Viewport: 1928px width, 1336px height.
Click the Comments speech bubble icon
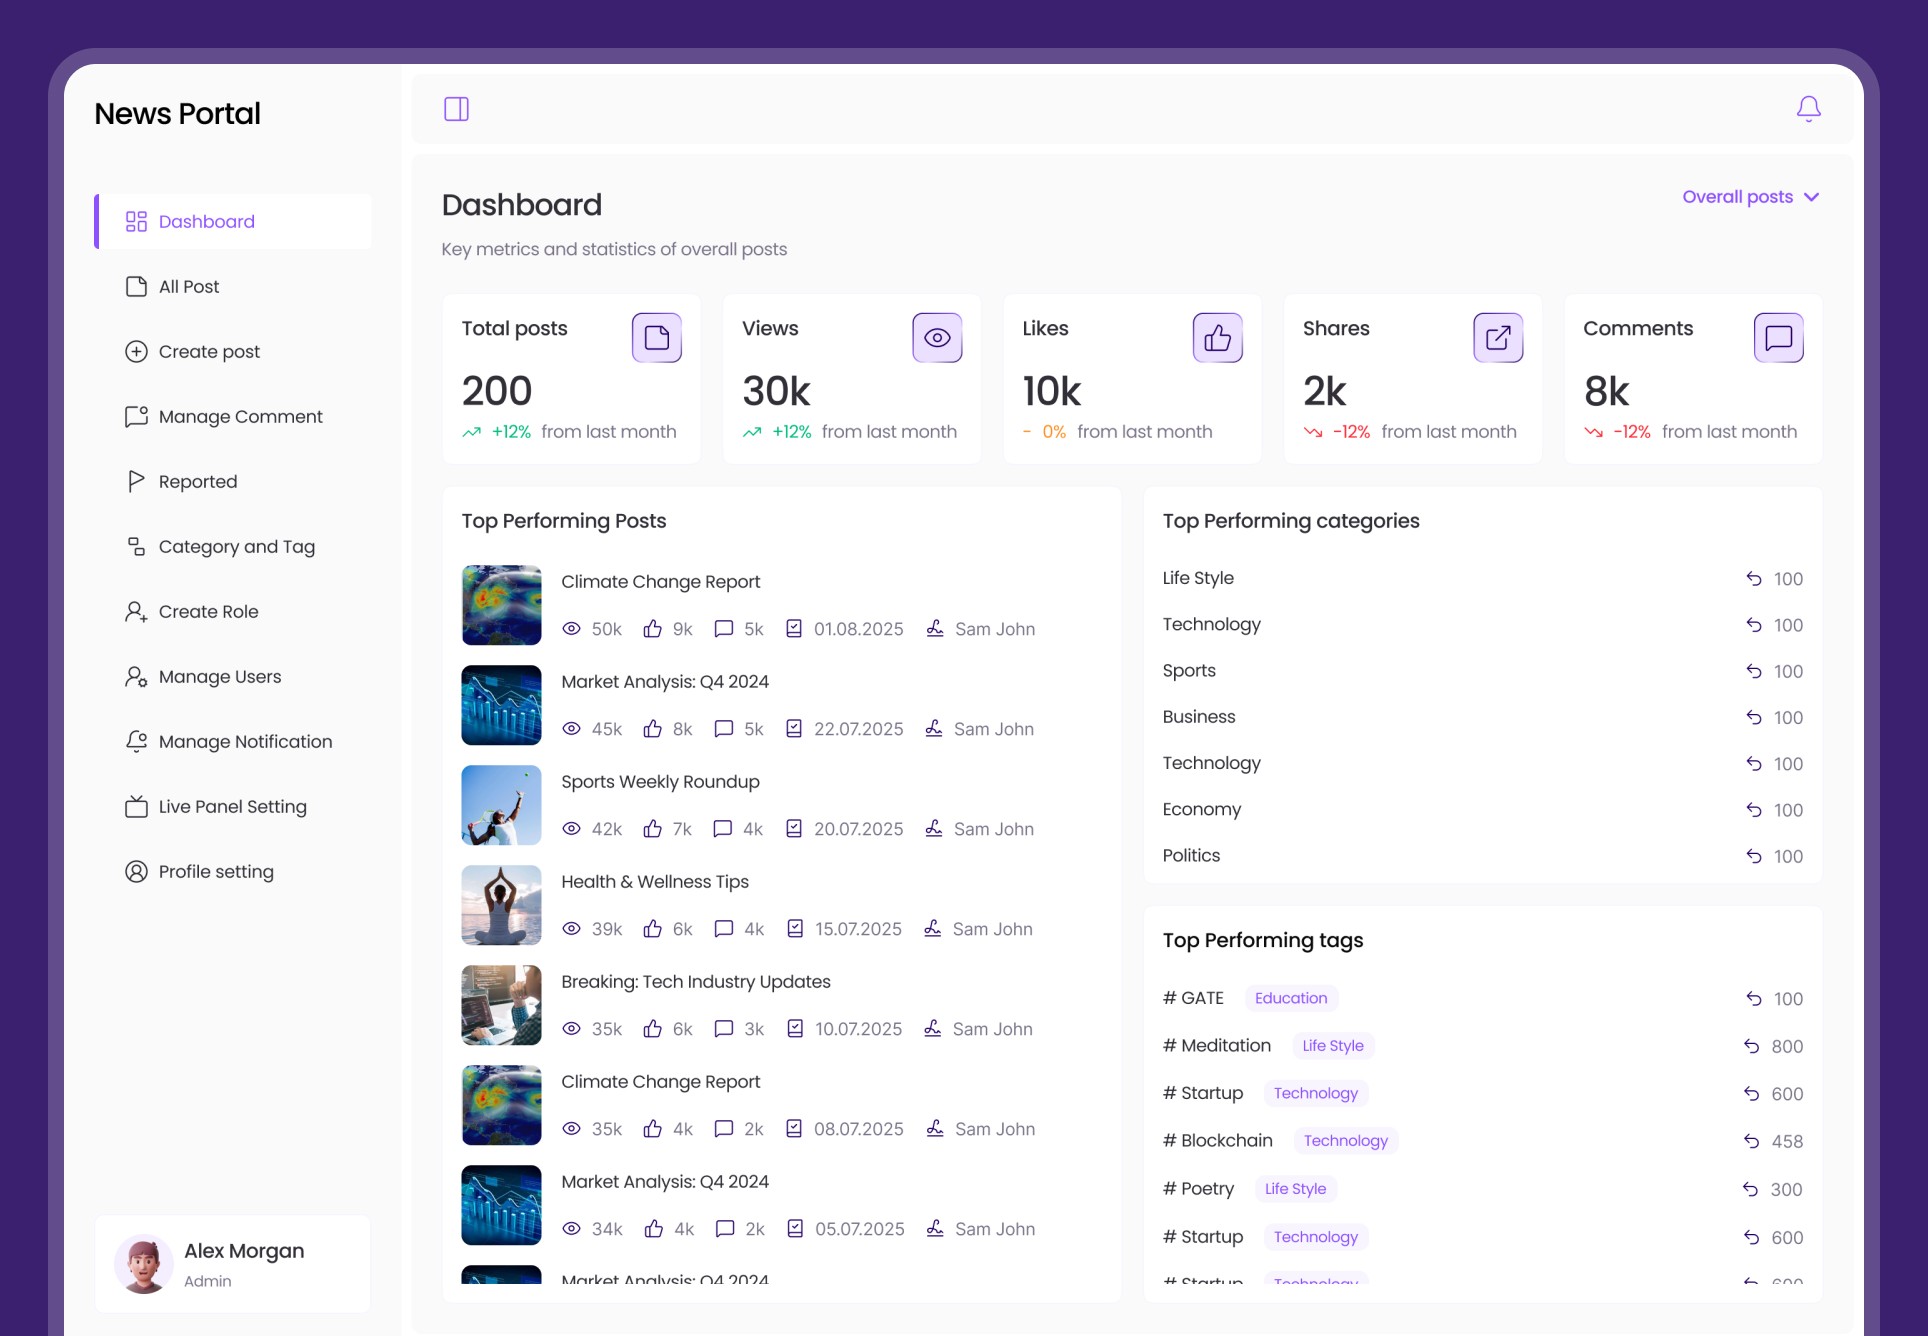(1778, 338)
